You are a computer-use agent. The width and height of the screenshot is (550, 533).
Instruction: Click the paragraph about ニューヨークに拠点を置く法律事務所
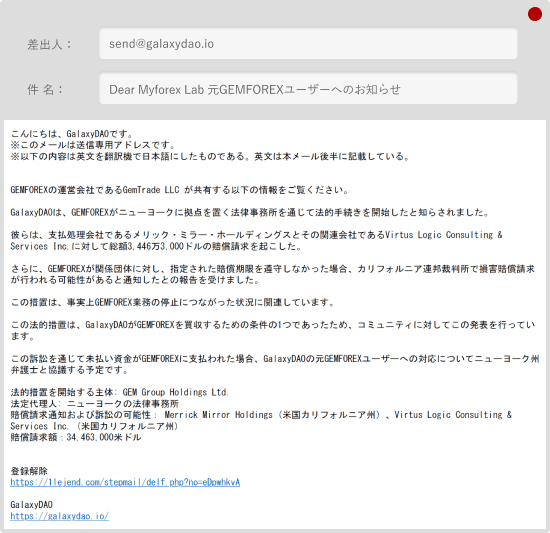(249, 212)
